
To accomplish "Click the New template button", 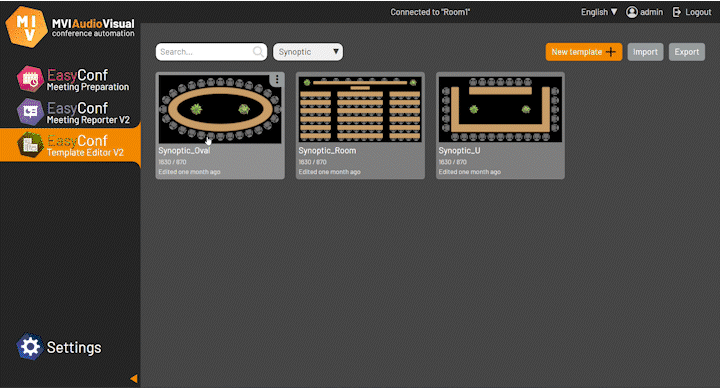I will 584,52.
